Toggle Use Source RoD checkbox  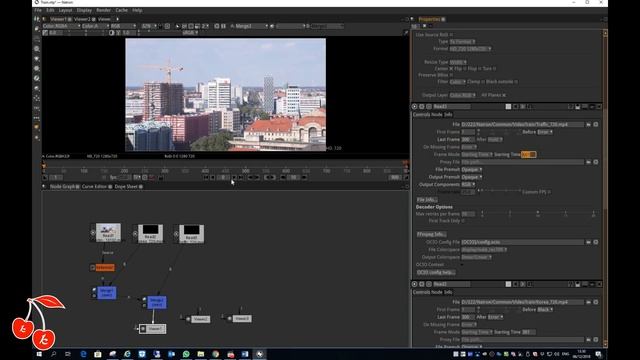click(x=451, y=35)
